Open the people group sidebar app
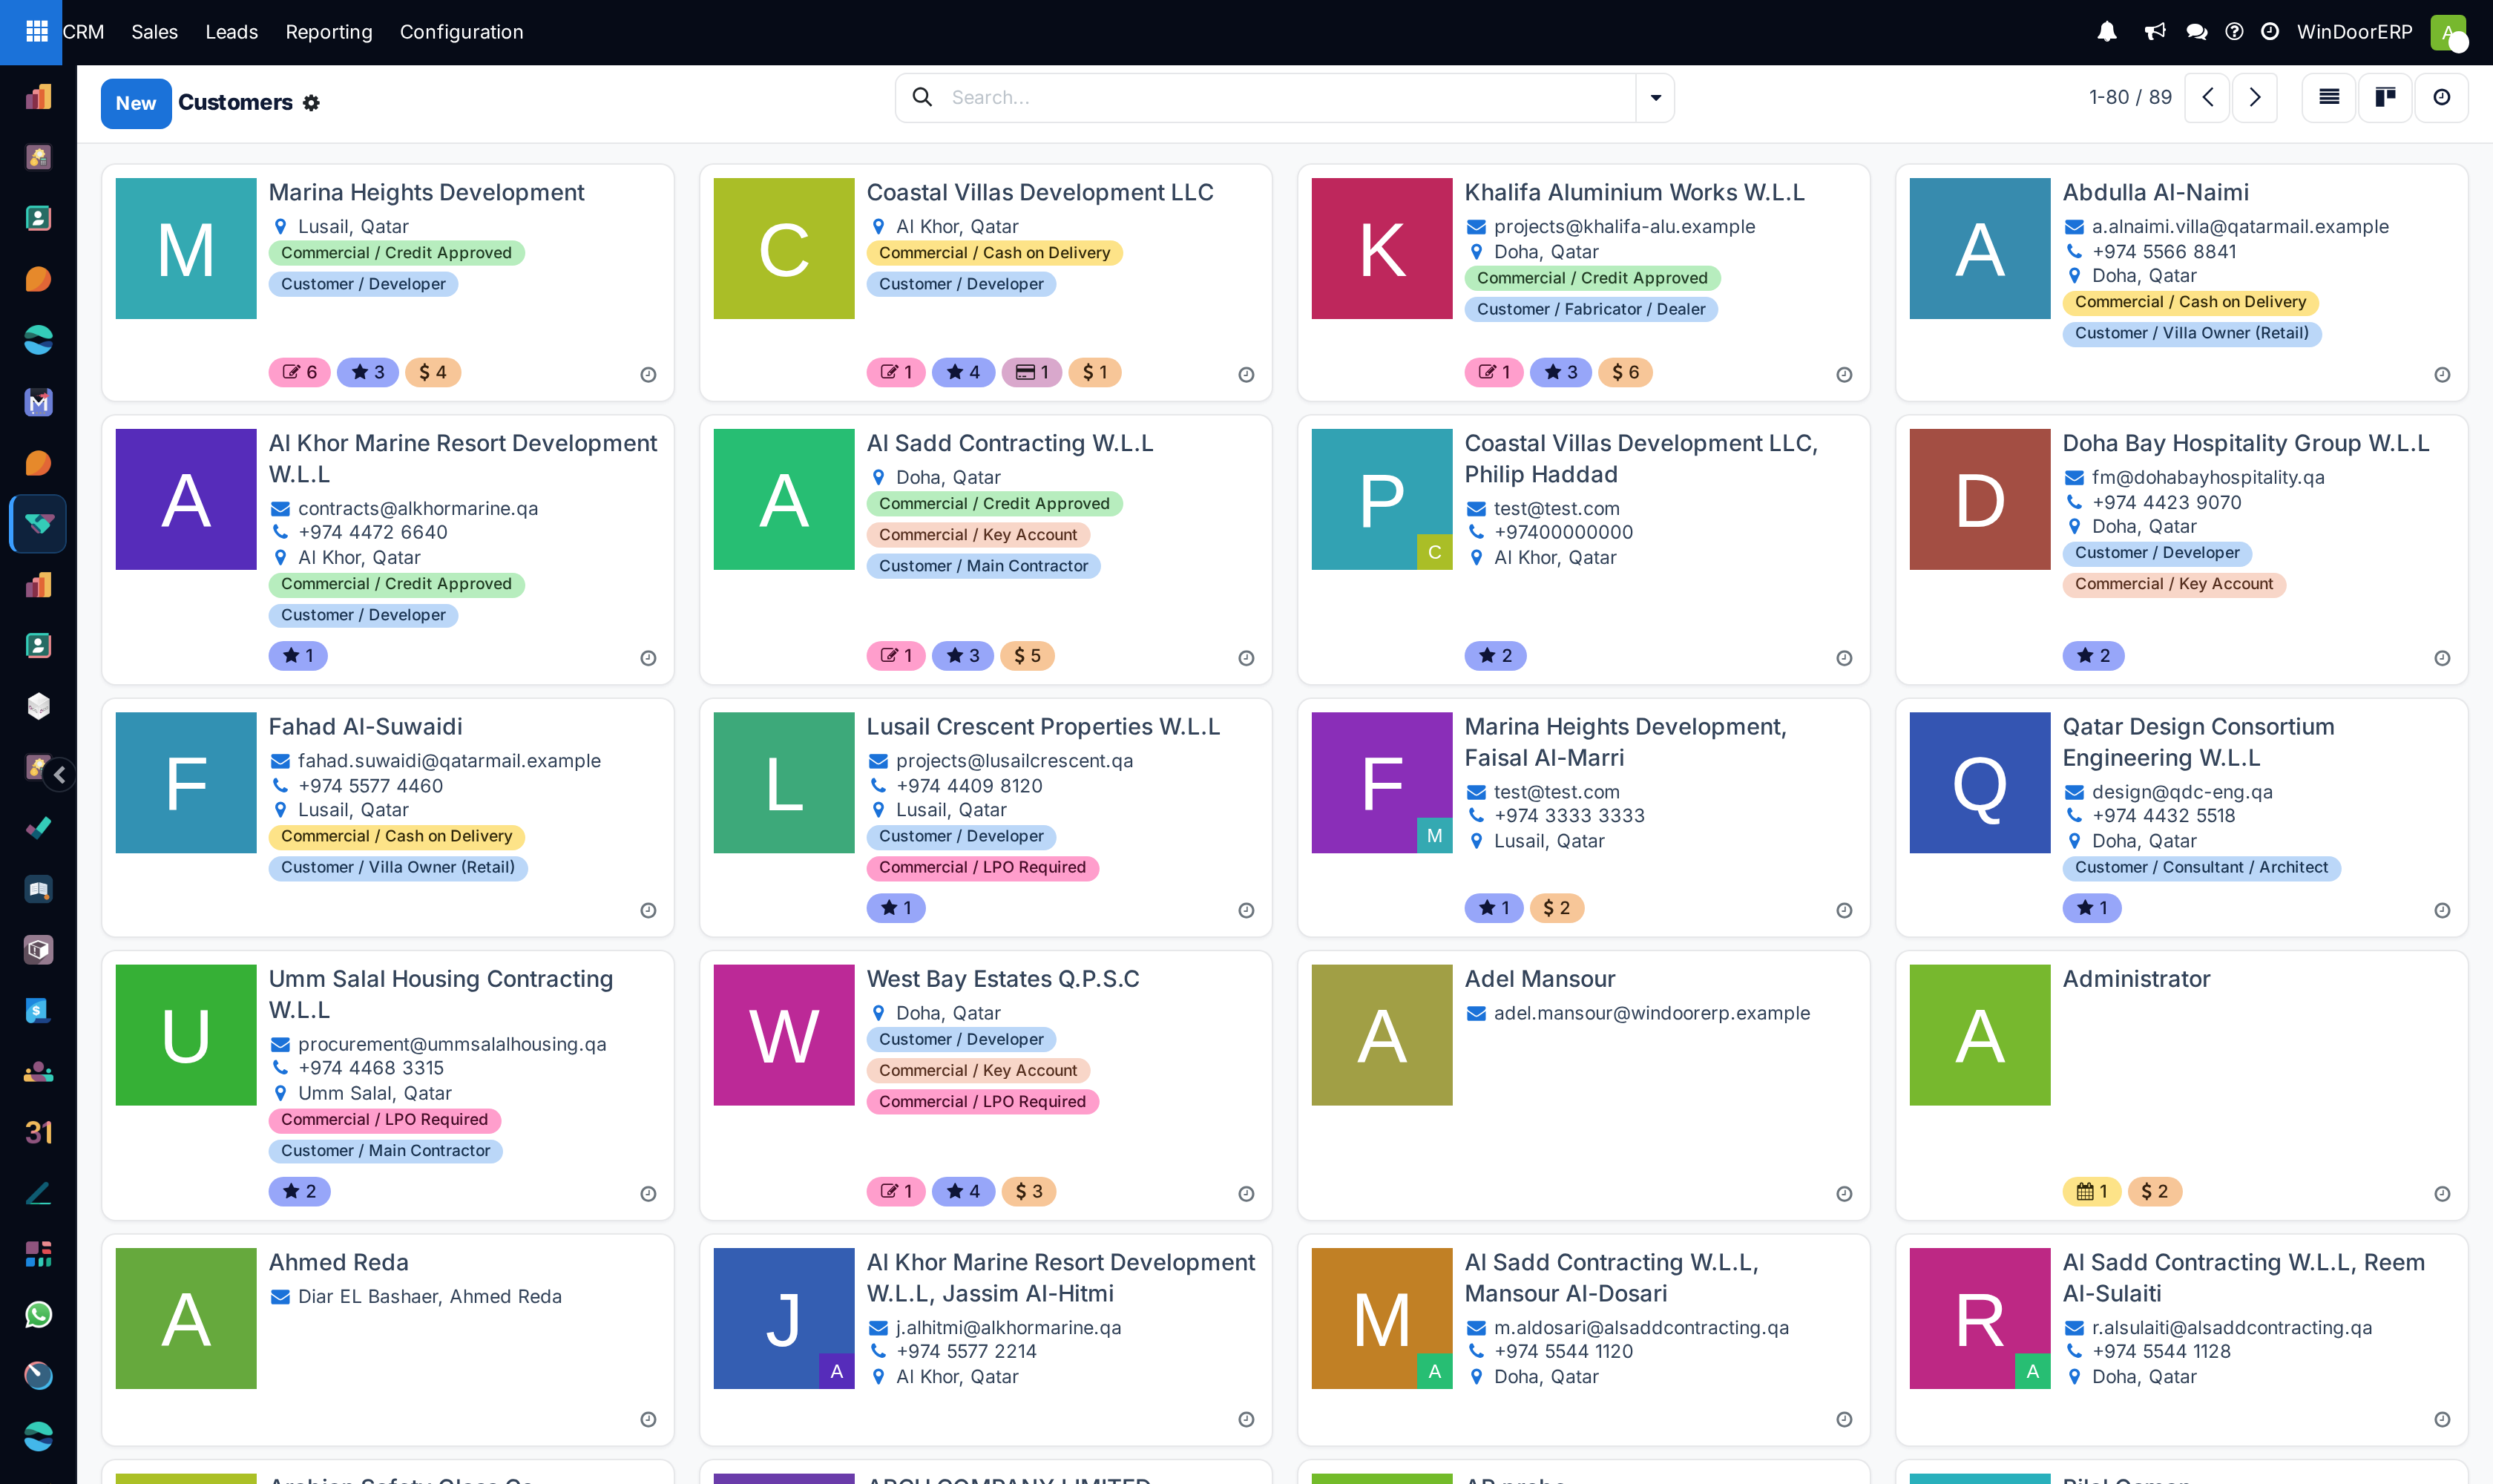The height and width of the screenshot is (1484, 2493). pyautogui.click(x=38, y=1071)
